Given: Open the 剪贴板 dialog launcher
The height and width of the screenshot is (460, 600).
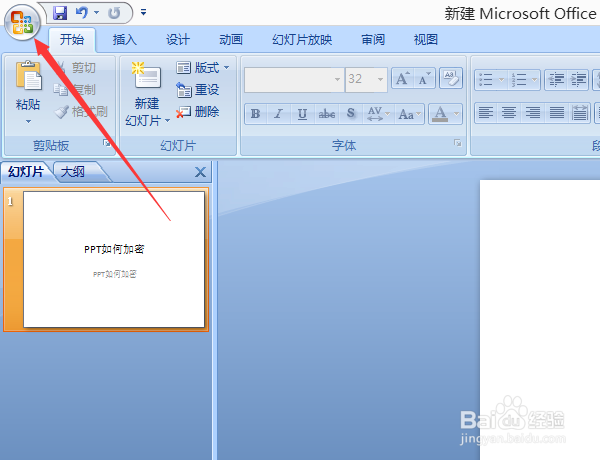Looking at the screenshot, I should (107, 143).
